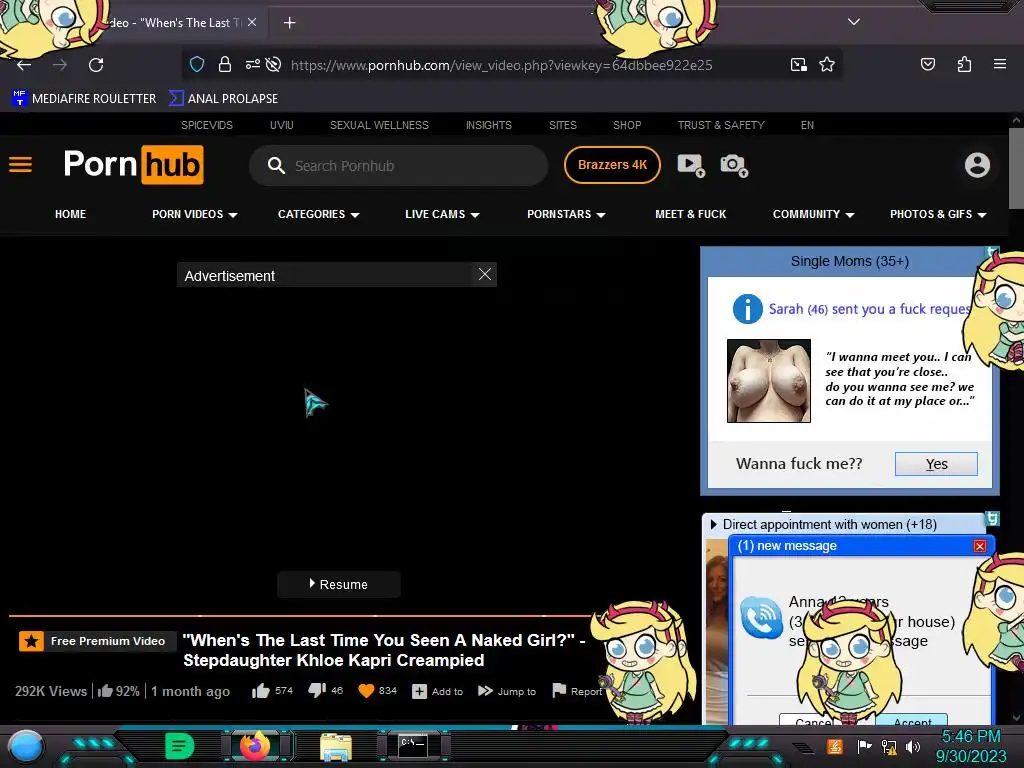Expand the LIVE CAMS dropdown
The image size is (1024, 768).
point(442,214)
